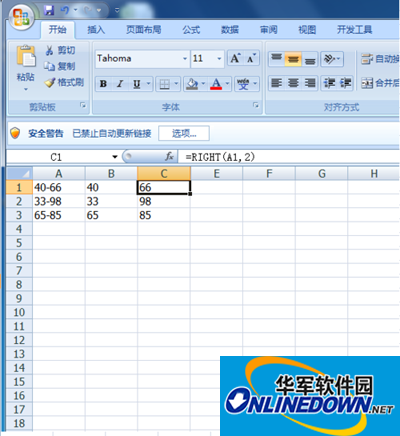Click the 选项... security options button
The image size is (400, 436).
[184, 133]
